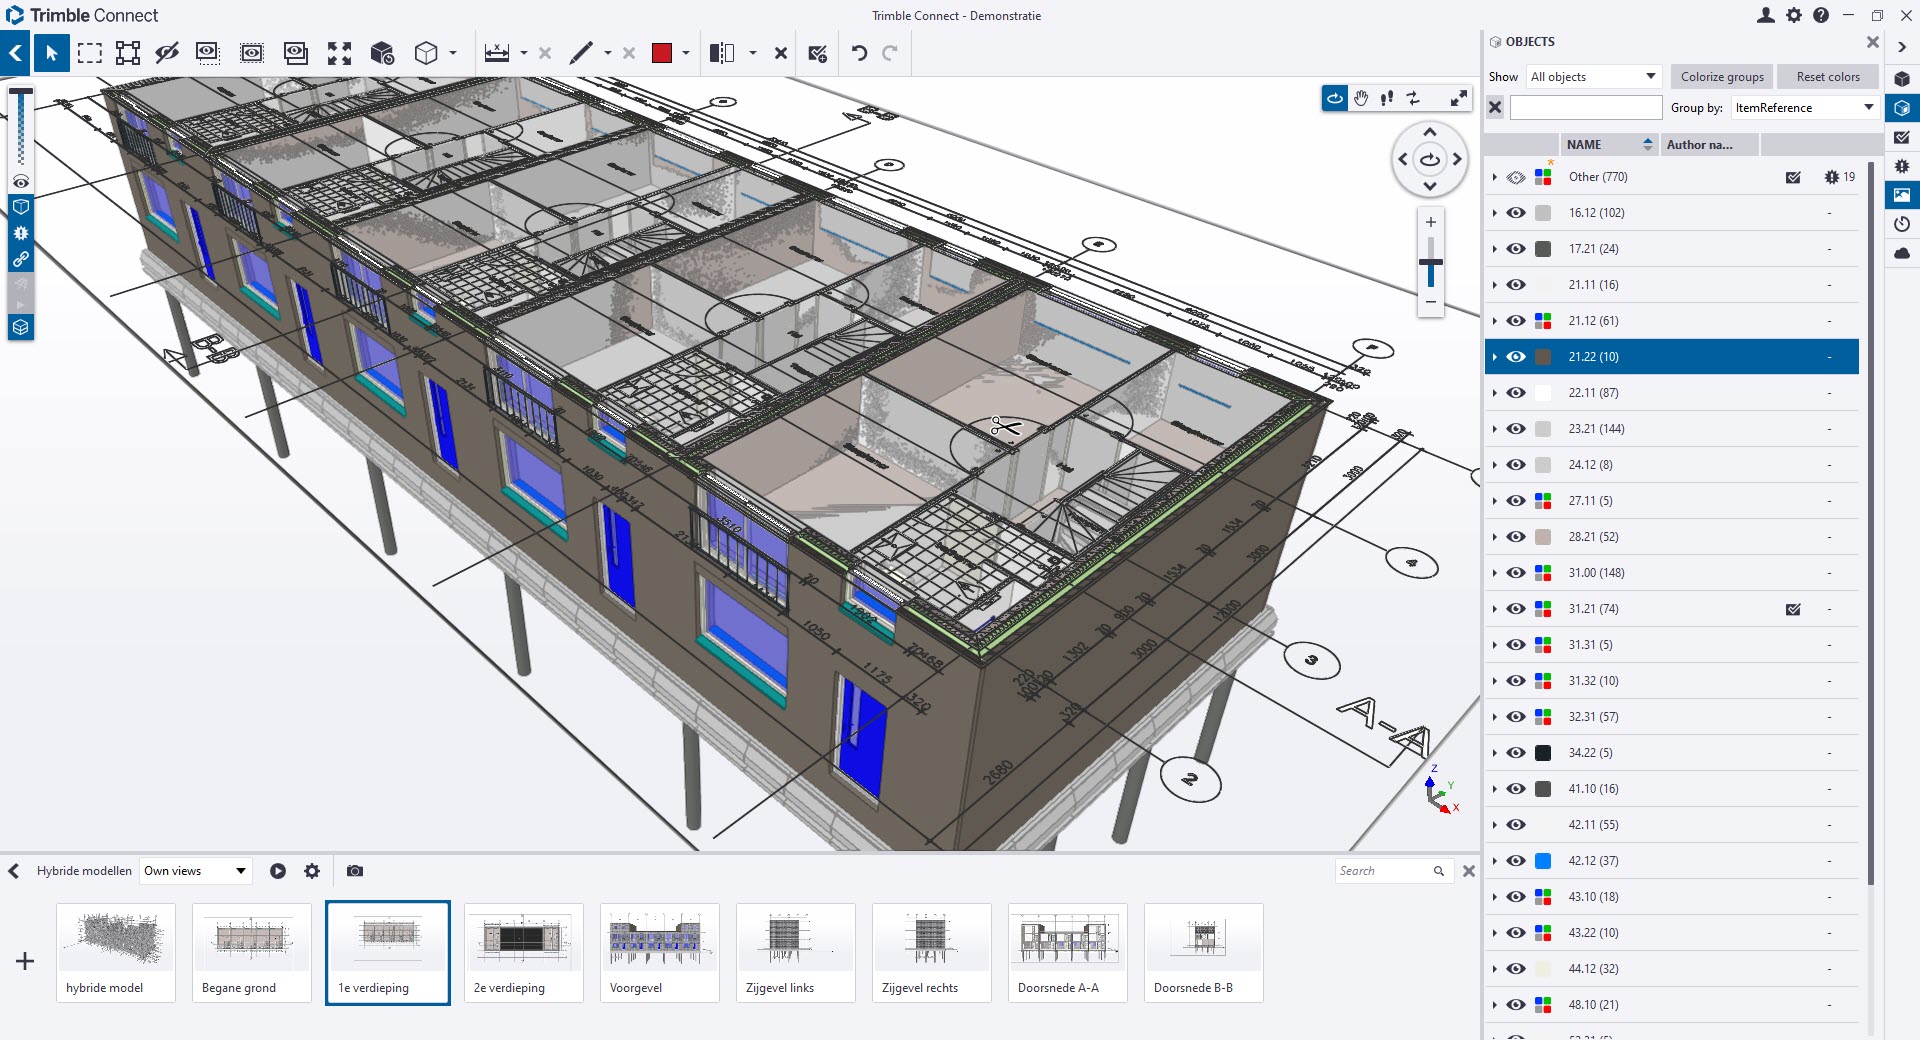Open the markup color dropdown arrow
1920x1040 pixels.
[x=686, y=53]
